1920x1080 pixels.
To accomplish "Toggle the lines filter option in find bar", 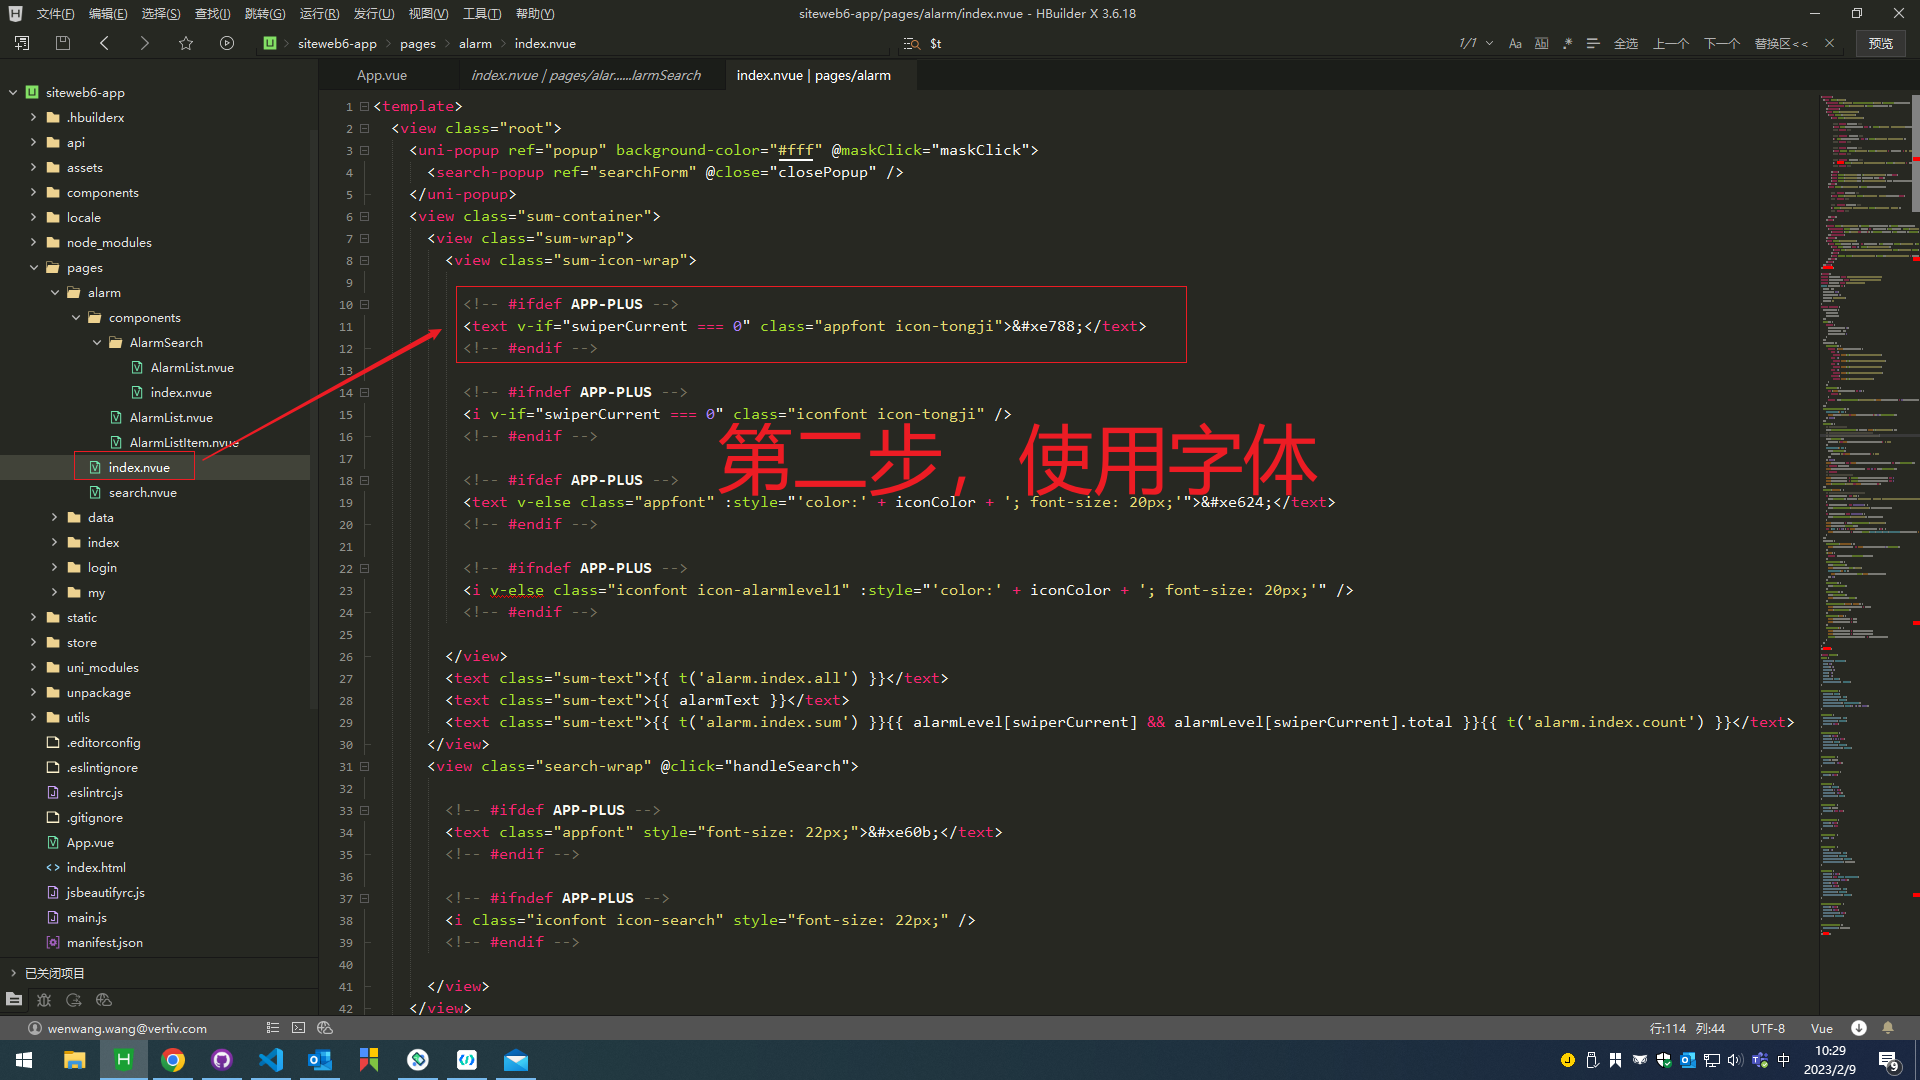I will point(1593,43).
